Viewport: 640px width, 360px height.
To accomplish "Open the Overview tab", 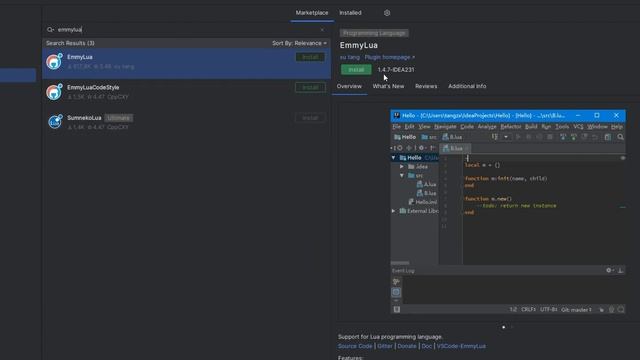I will click(x=349, y=86).
